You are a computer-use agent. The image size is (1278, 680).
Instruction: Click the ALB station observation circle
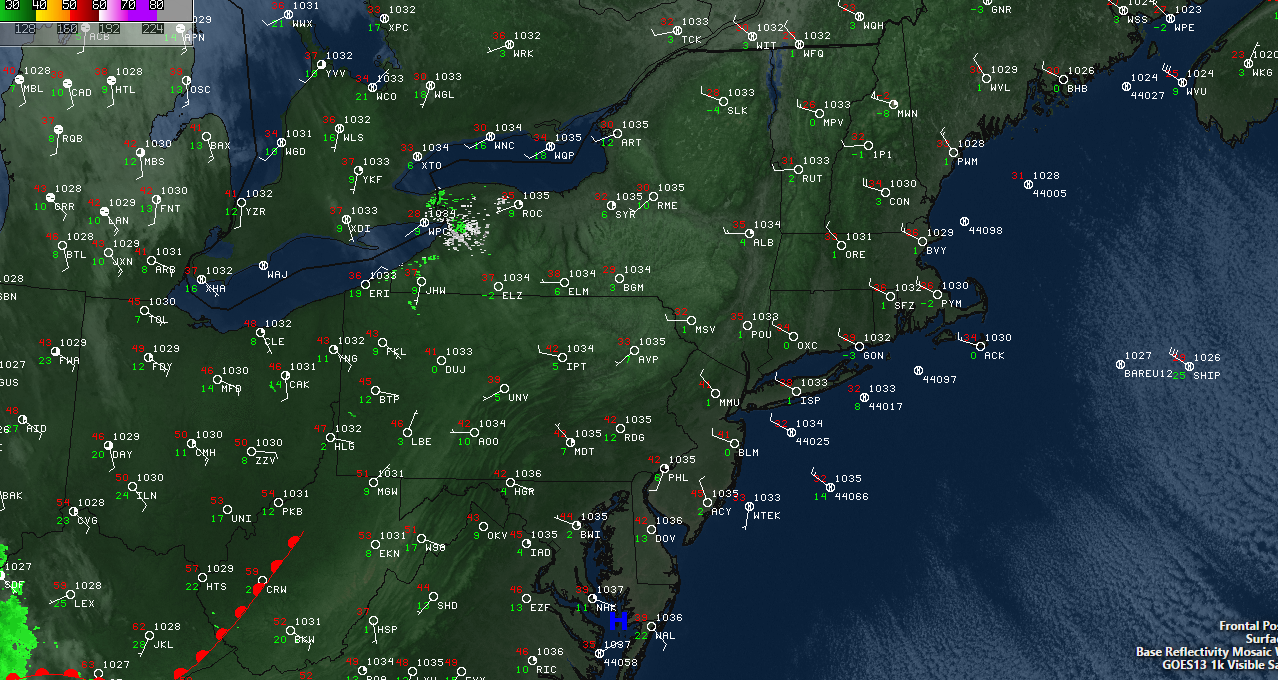pyautogui.click(x=743, y=232)
